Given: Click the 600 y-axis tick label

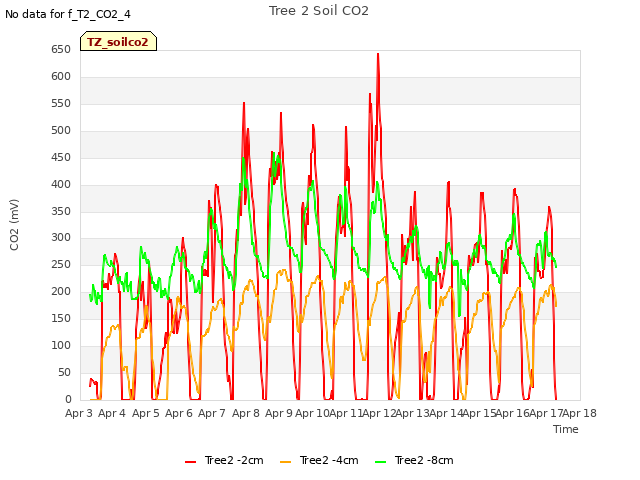Looking at the screenshot, I should point(61,77).
